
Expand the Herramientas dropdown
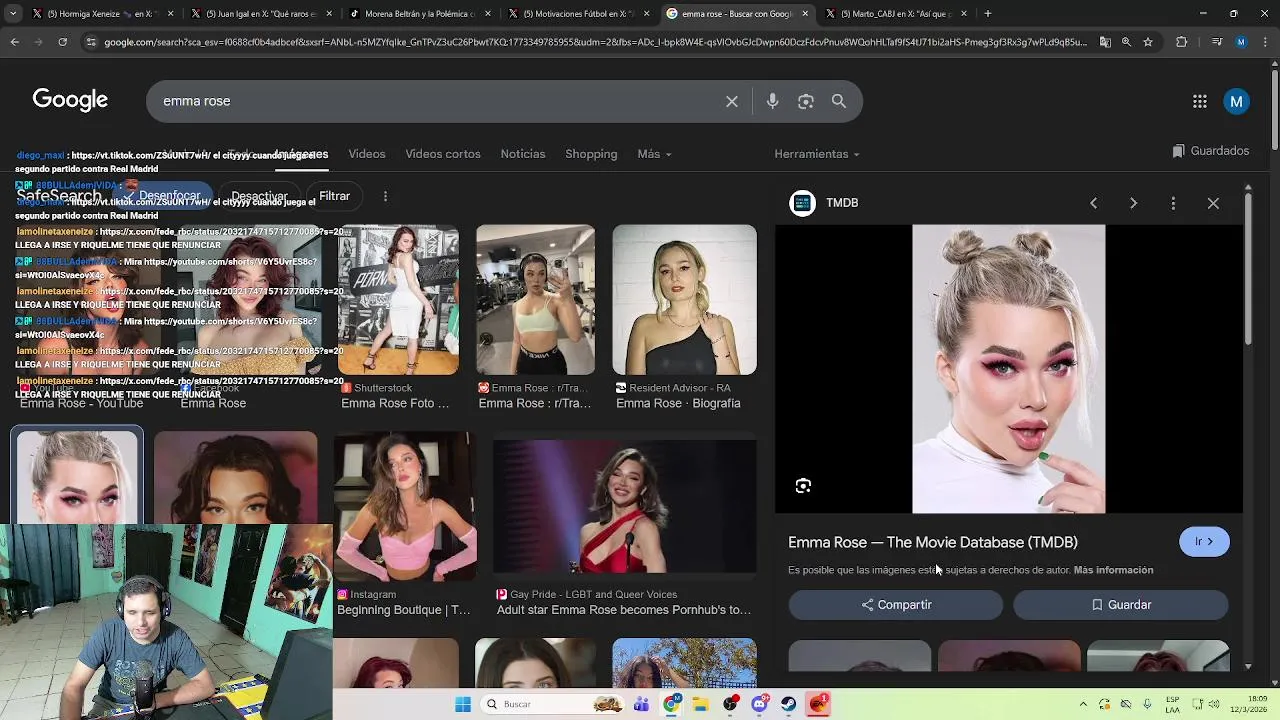[x=816, y=154]
